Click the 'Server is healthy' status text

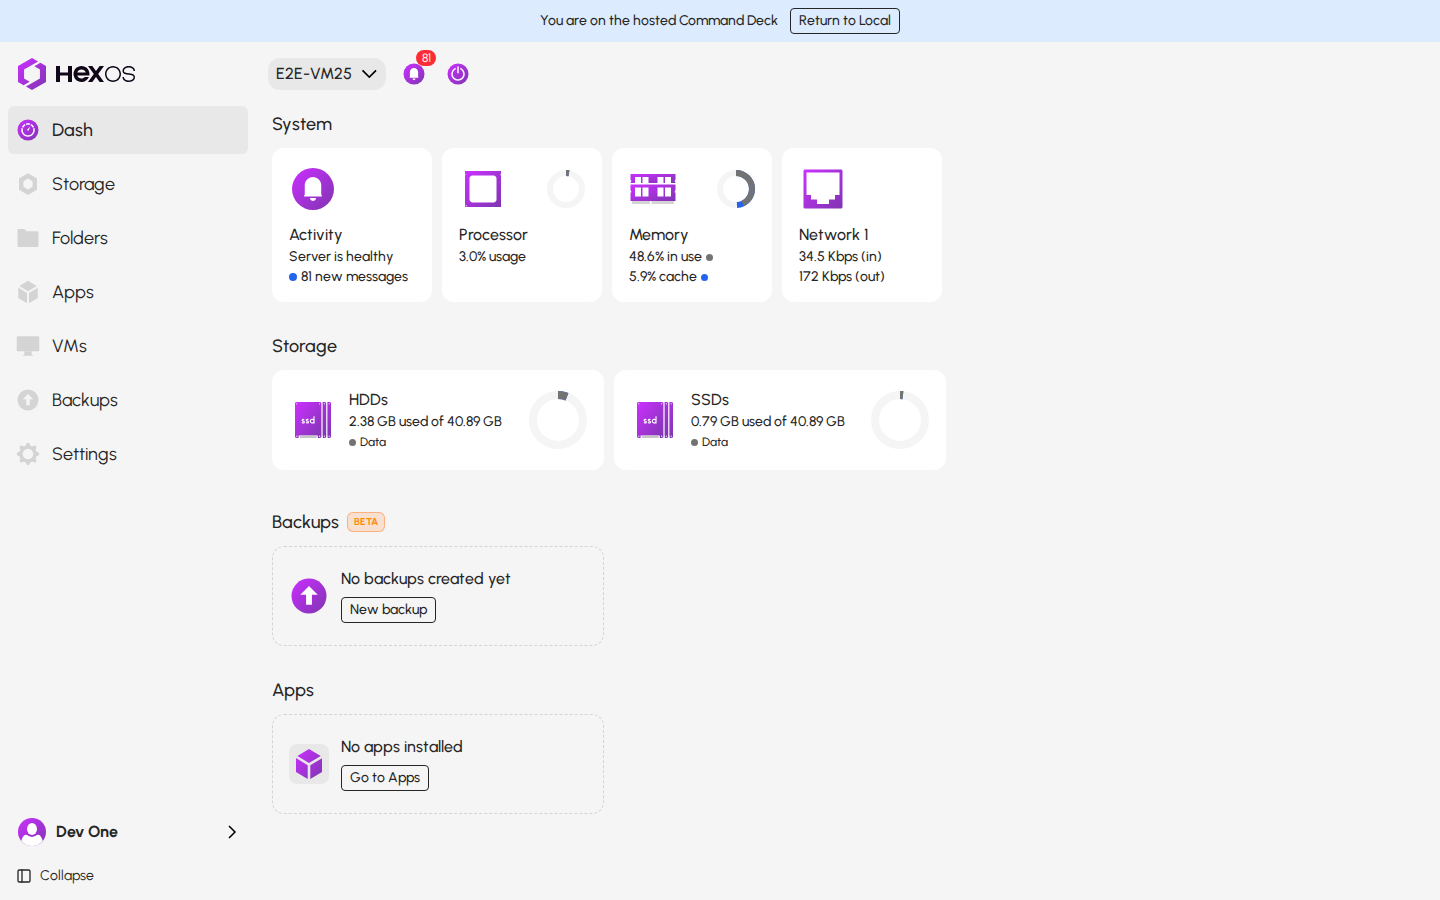[341, 257]
